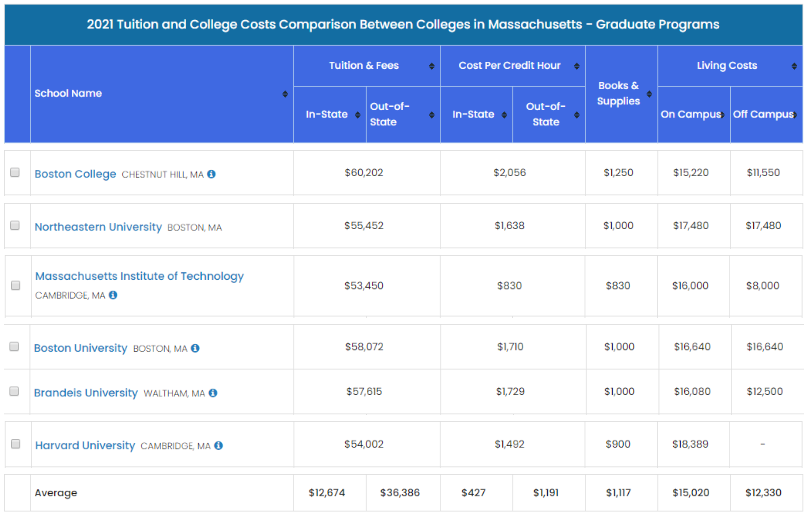Sort the Off Campus living costs column
The width and height of the screenshot is (811, 520).
tap(795, 115)
